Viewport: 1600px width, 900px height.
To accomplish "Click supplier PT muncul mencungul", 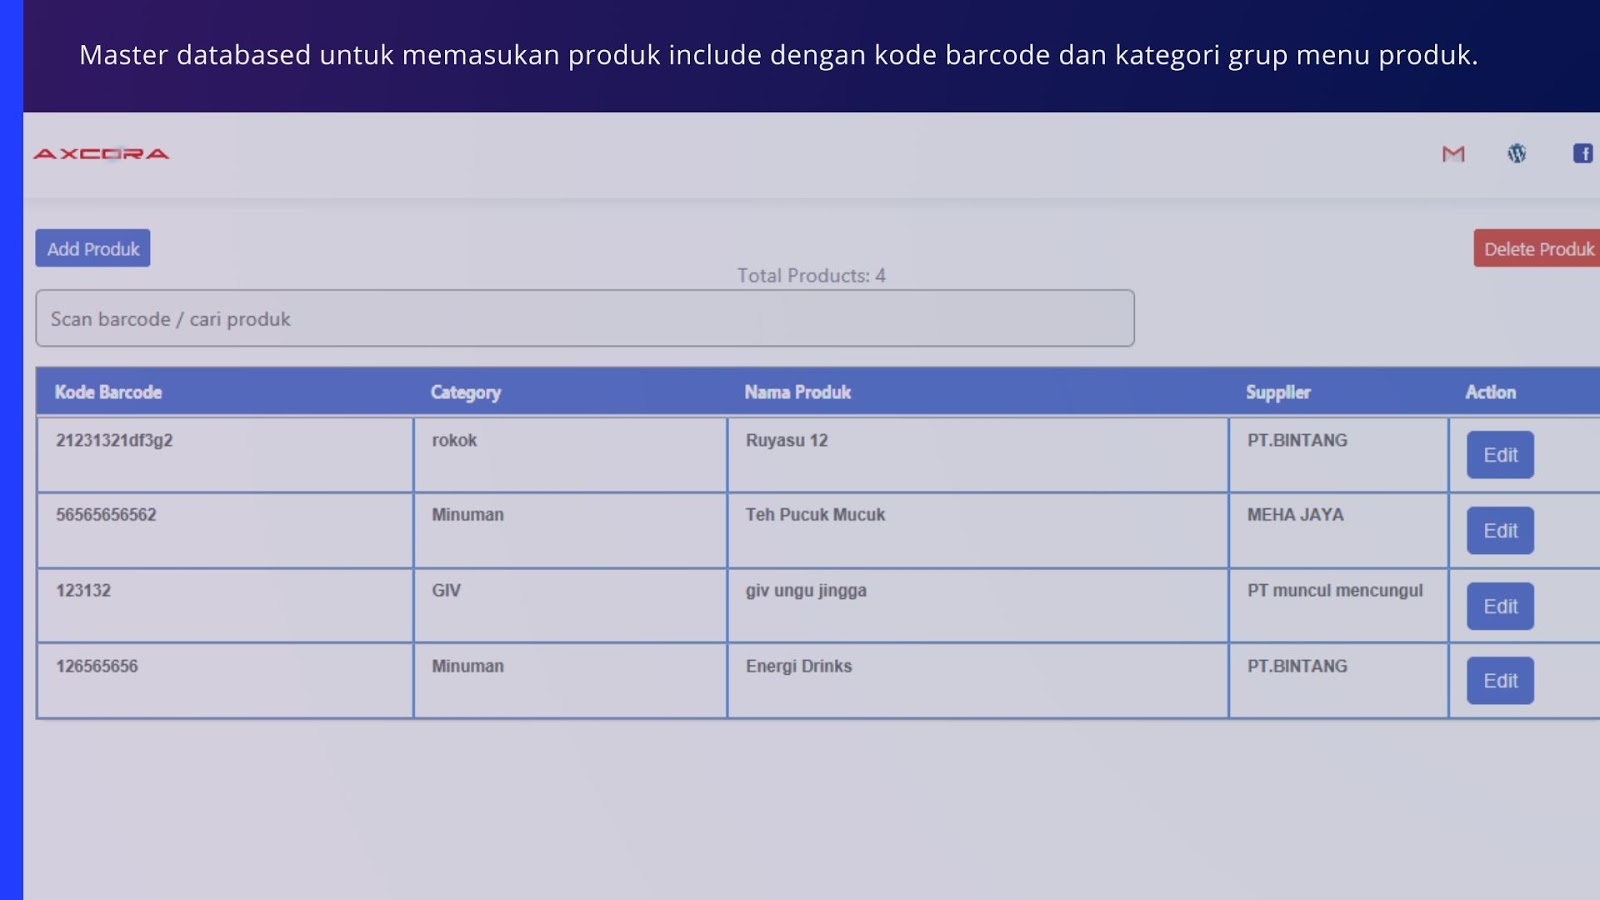I will click(x=1335, y=591).
